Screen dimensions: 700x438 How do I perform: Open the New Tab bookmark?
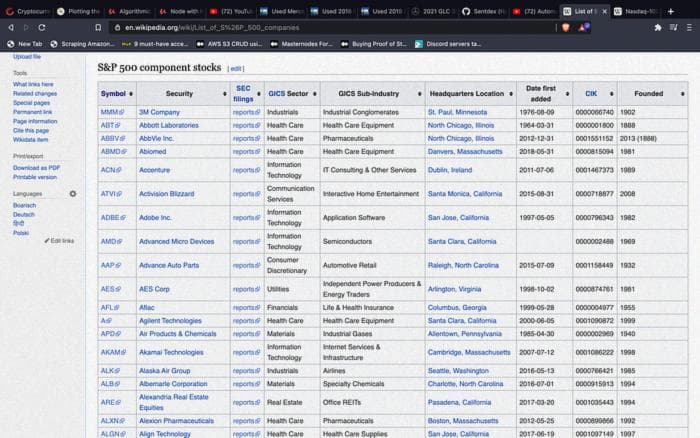click(25, 44)
